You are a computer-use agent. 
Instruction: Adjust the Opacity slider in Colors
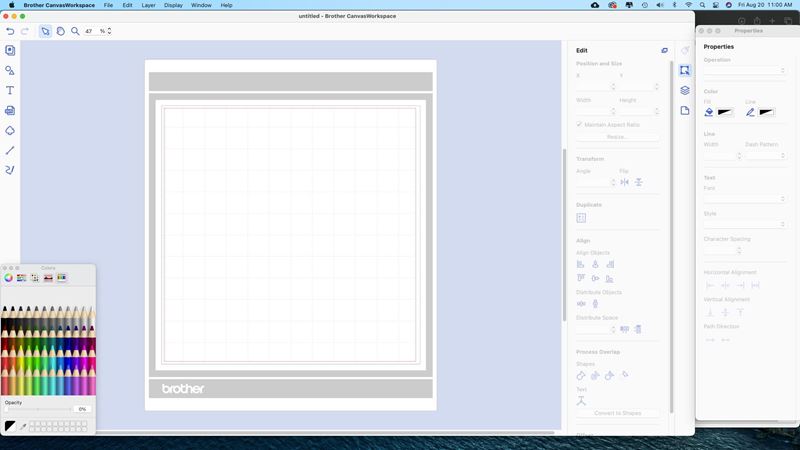(38, 409)
